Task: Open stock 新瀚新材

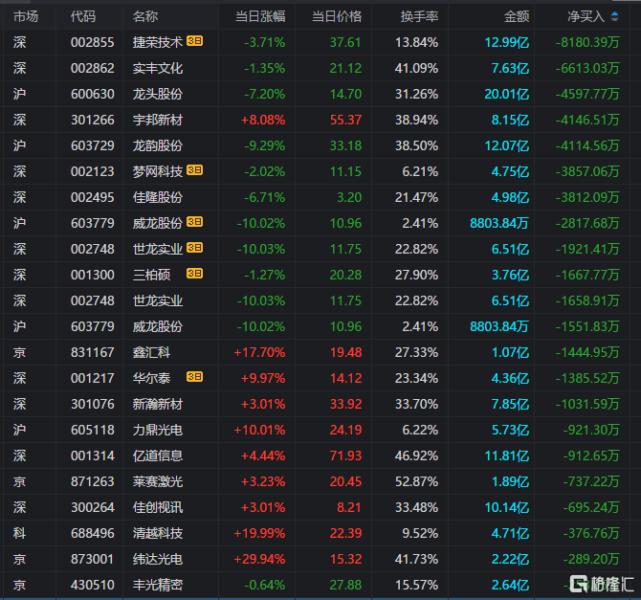Action: [157, 405]
